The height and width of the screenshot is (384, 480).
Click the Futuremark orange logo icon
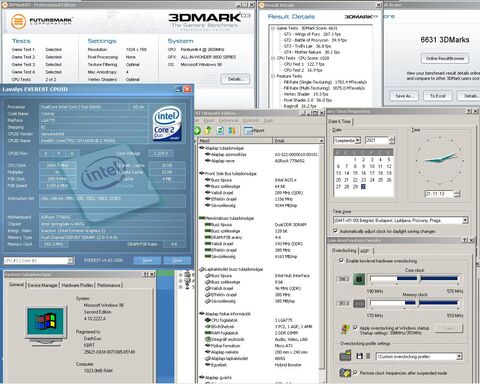tap(18, 22)
